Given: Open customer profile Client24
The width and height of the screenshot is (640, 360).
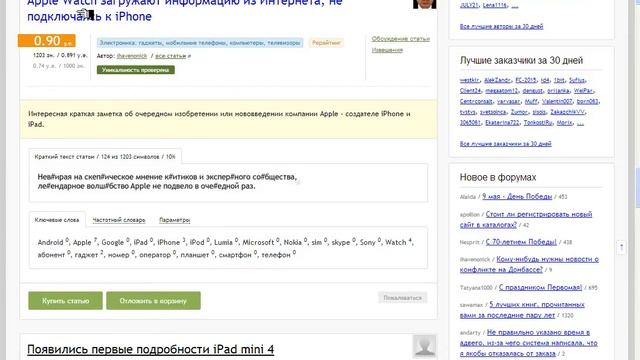Looking at the screenshot, I should pyautogui.click(x=470, y=91).
